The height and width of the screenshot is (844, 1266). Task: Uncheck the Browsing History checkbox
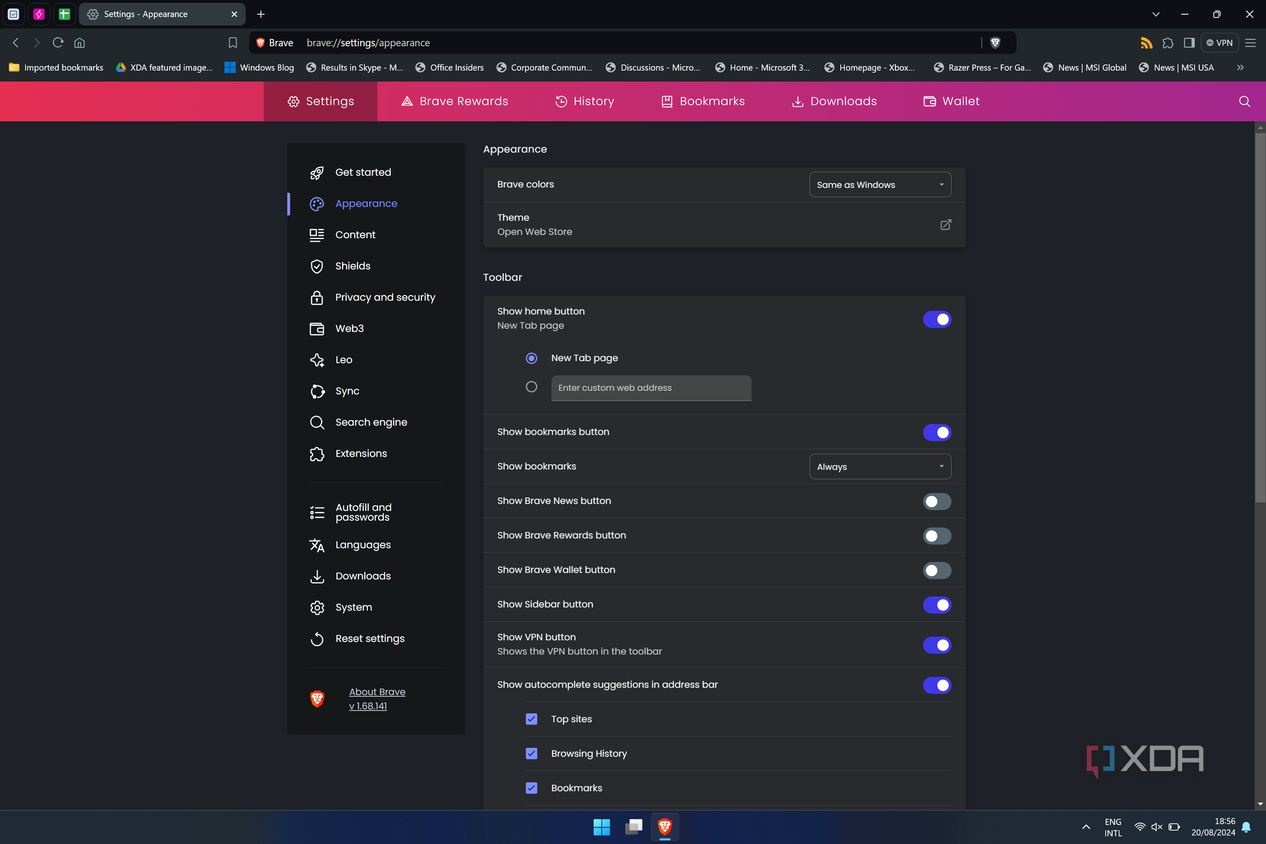point(531,754)
